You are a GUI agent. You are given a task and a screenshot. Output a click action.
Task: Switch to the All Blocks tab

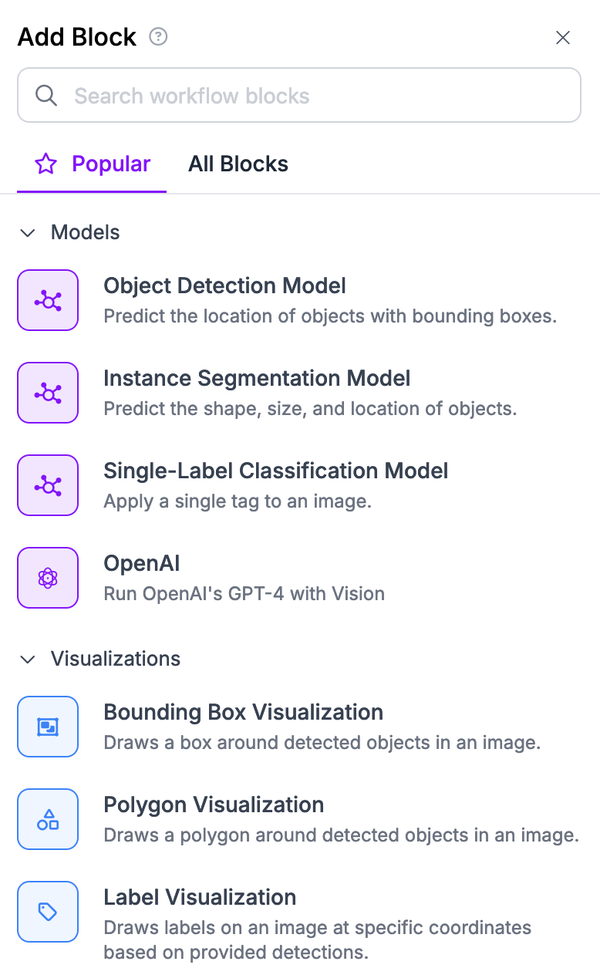(x=238, y=164)
